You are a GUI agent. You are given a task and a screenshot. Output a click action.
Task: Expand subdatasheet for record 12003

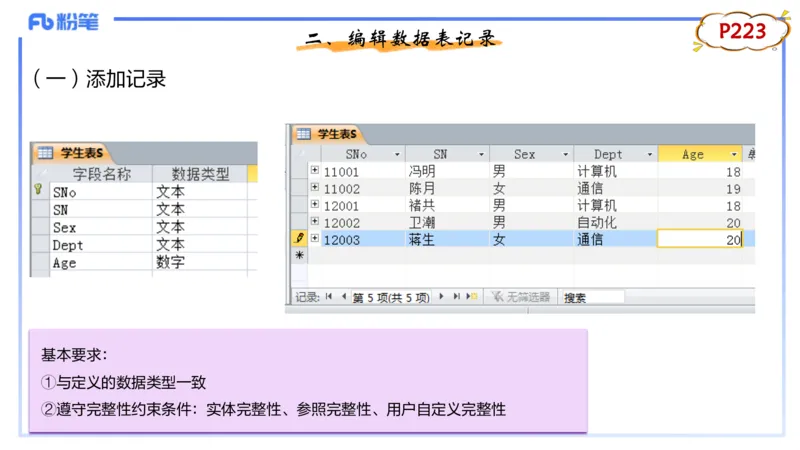[315, 238]
